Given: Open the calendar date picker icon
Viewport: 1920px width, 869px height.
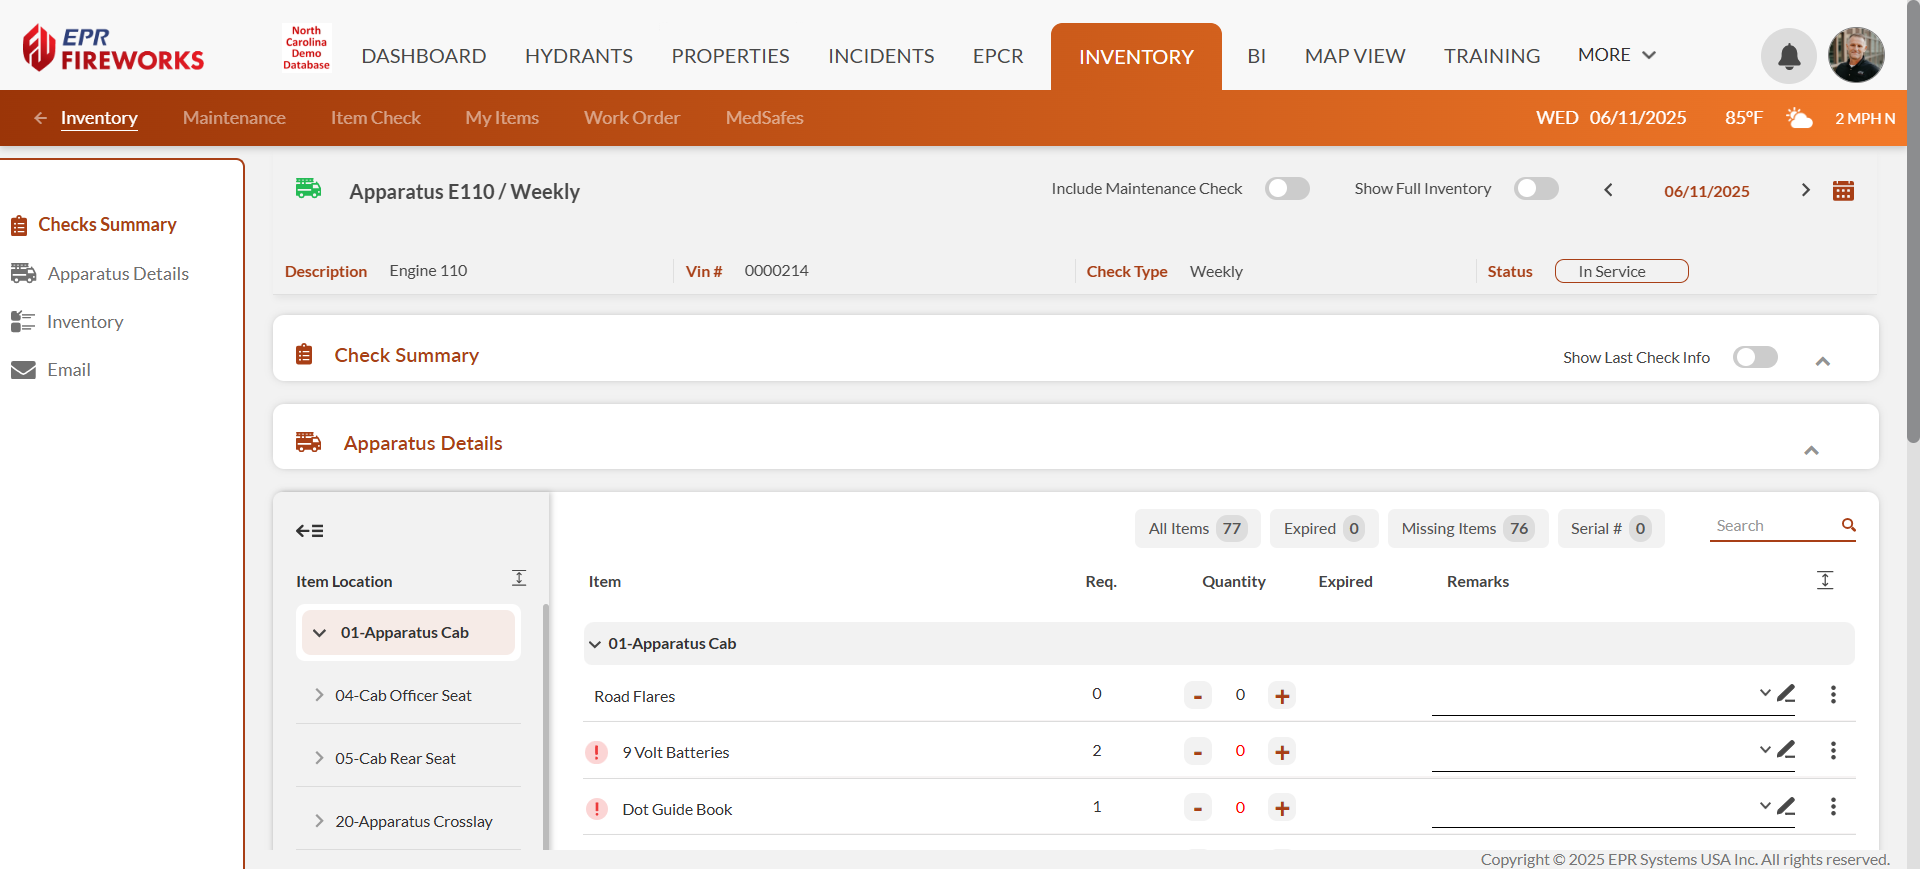Looking at the screenshot, I should [1843, 191].
